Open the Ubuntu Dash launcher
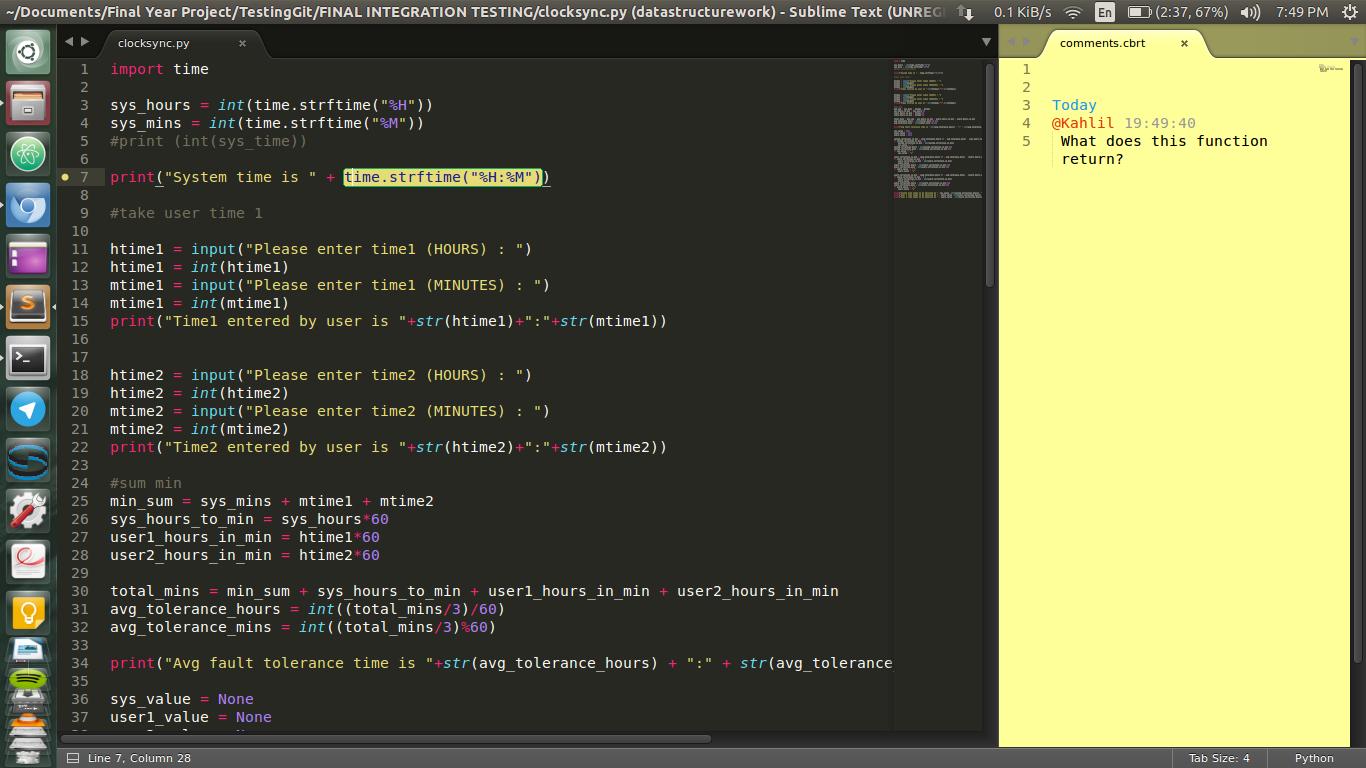 (28, 51)
